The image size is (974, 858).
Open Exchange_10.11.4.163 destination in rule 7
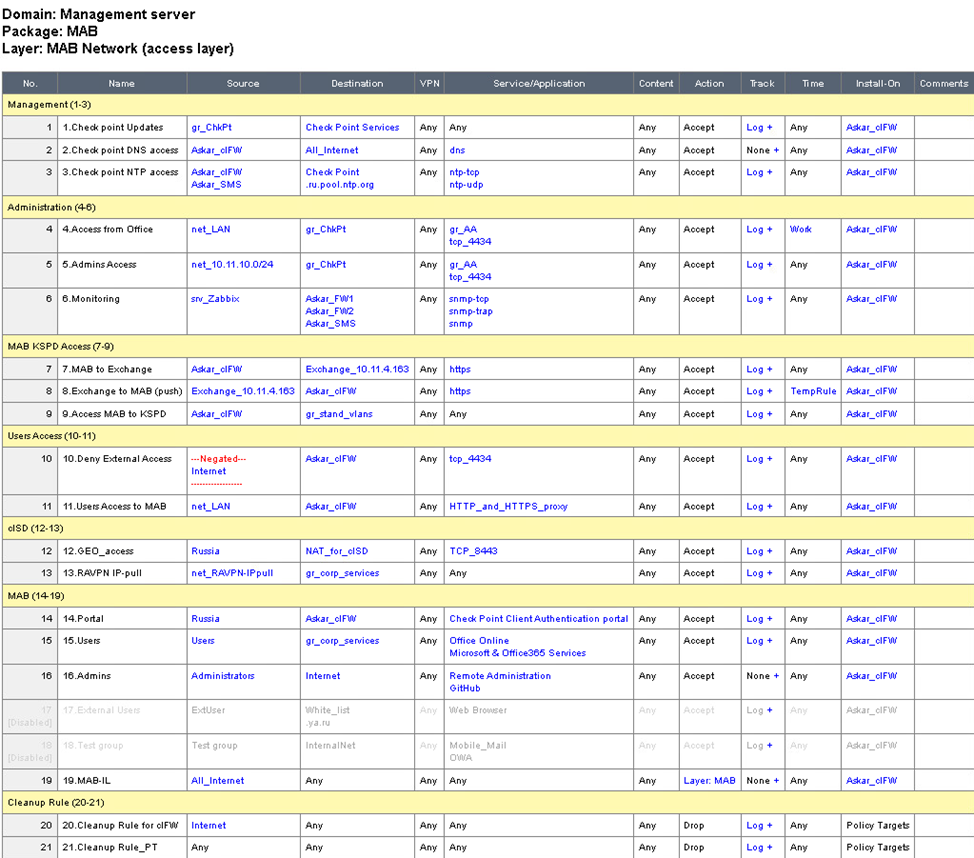point(357,369)
